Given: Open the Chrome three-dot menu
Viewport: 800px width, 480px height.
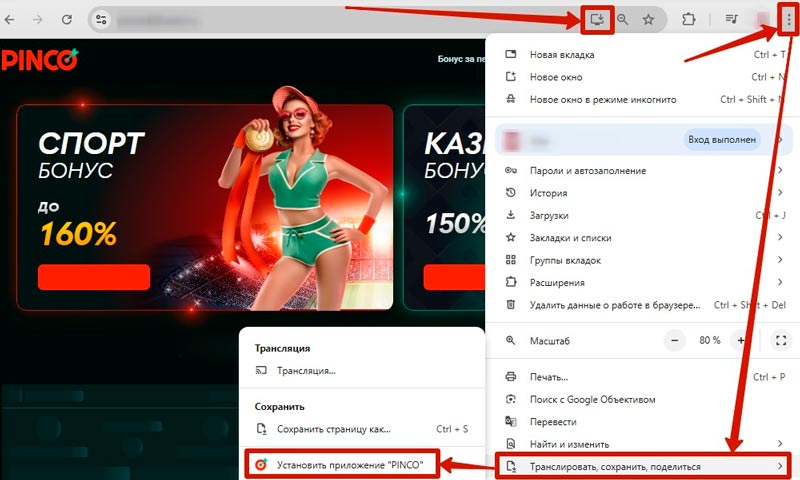Looking at the screenshot, I should 787,19.
